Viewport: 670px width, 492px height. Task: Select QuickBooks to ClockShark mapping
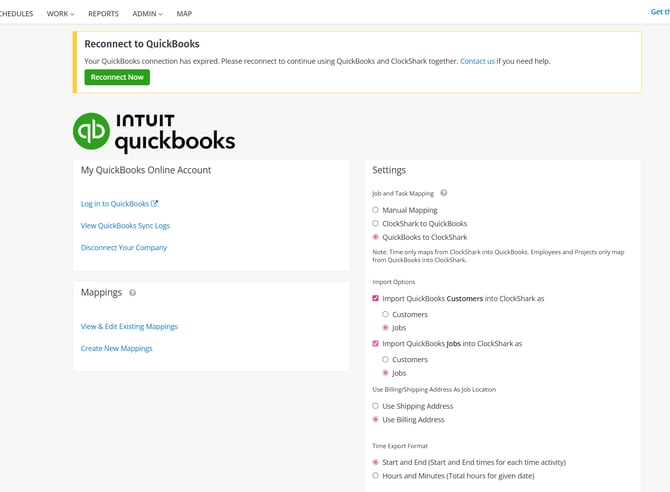pos(375,237)
